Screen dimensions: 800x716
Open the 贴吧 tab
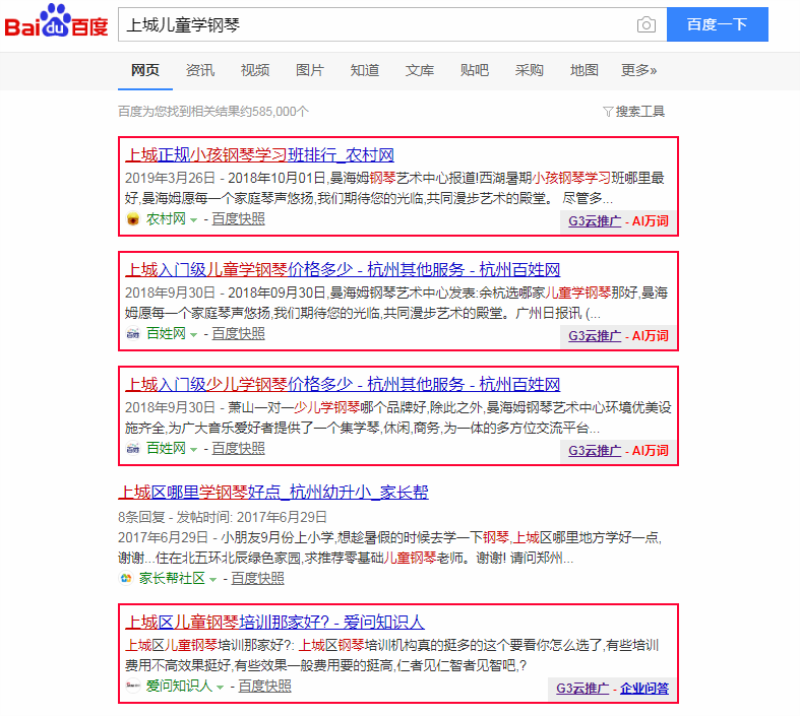point(474,70)
